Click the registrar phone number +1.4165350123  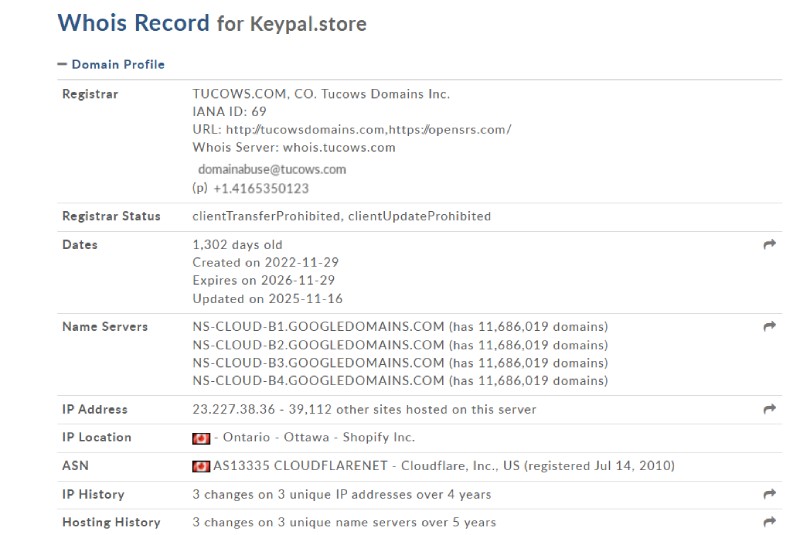click(261, 189)
